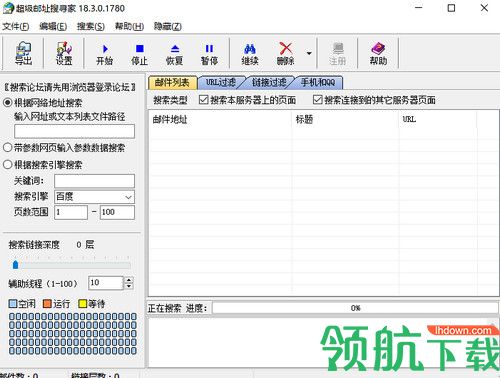Click the application icon in title bar
500x378 pixels.
[x=8, y=8]
